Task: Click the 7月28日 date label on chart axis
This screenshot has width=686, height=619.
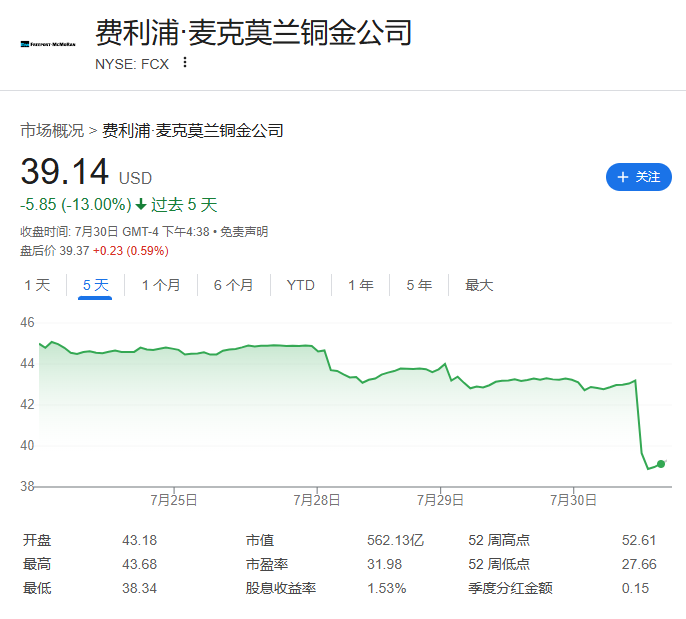Action: (x=317, y=500)
